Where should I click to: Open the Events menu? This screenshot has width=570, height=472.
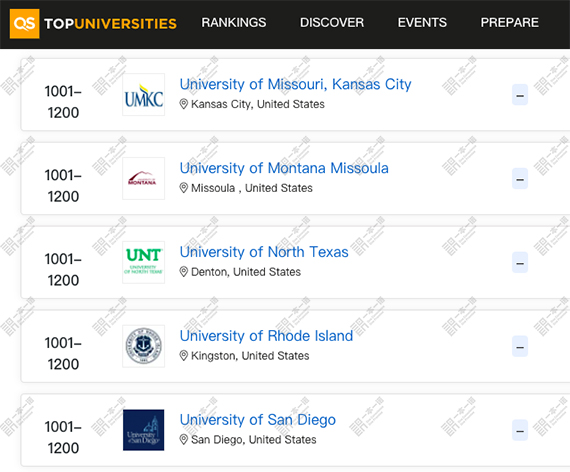pyautogui.click(x=422, y=23)
